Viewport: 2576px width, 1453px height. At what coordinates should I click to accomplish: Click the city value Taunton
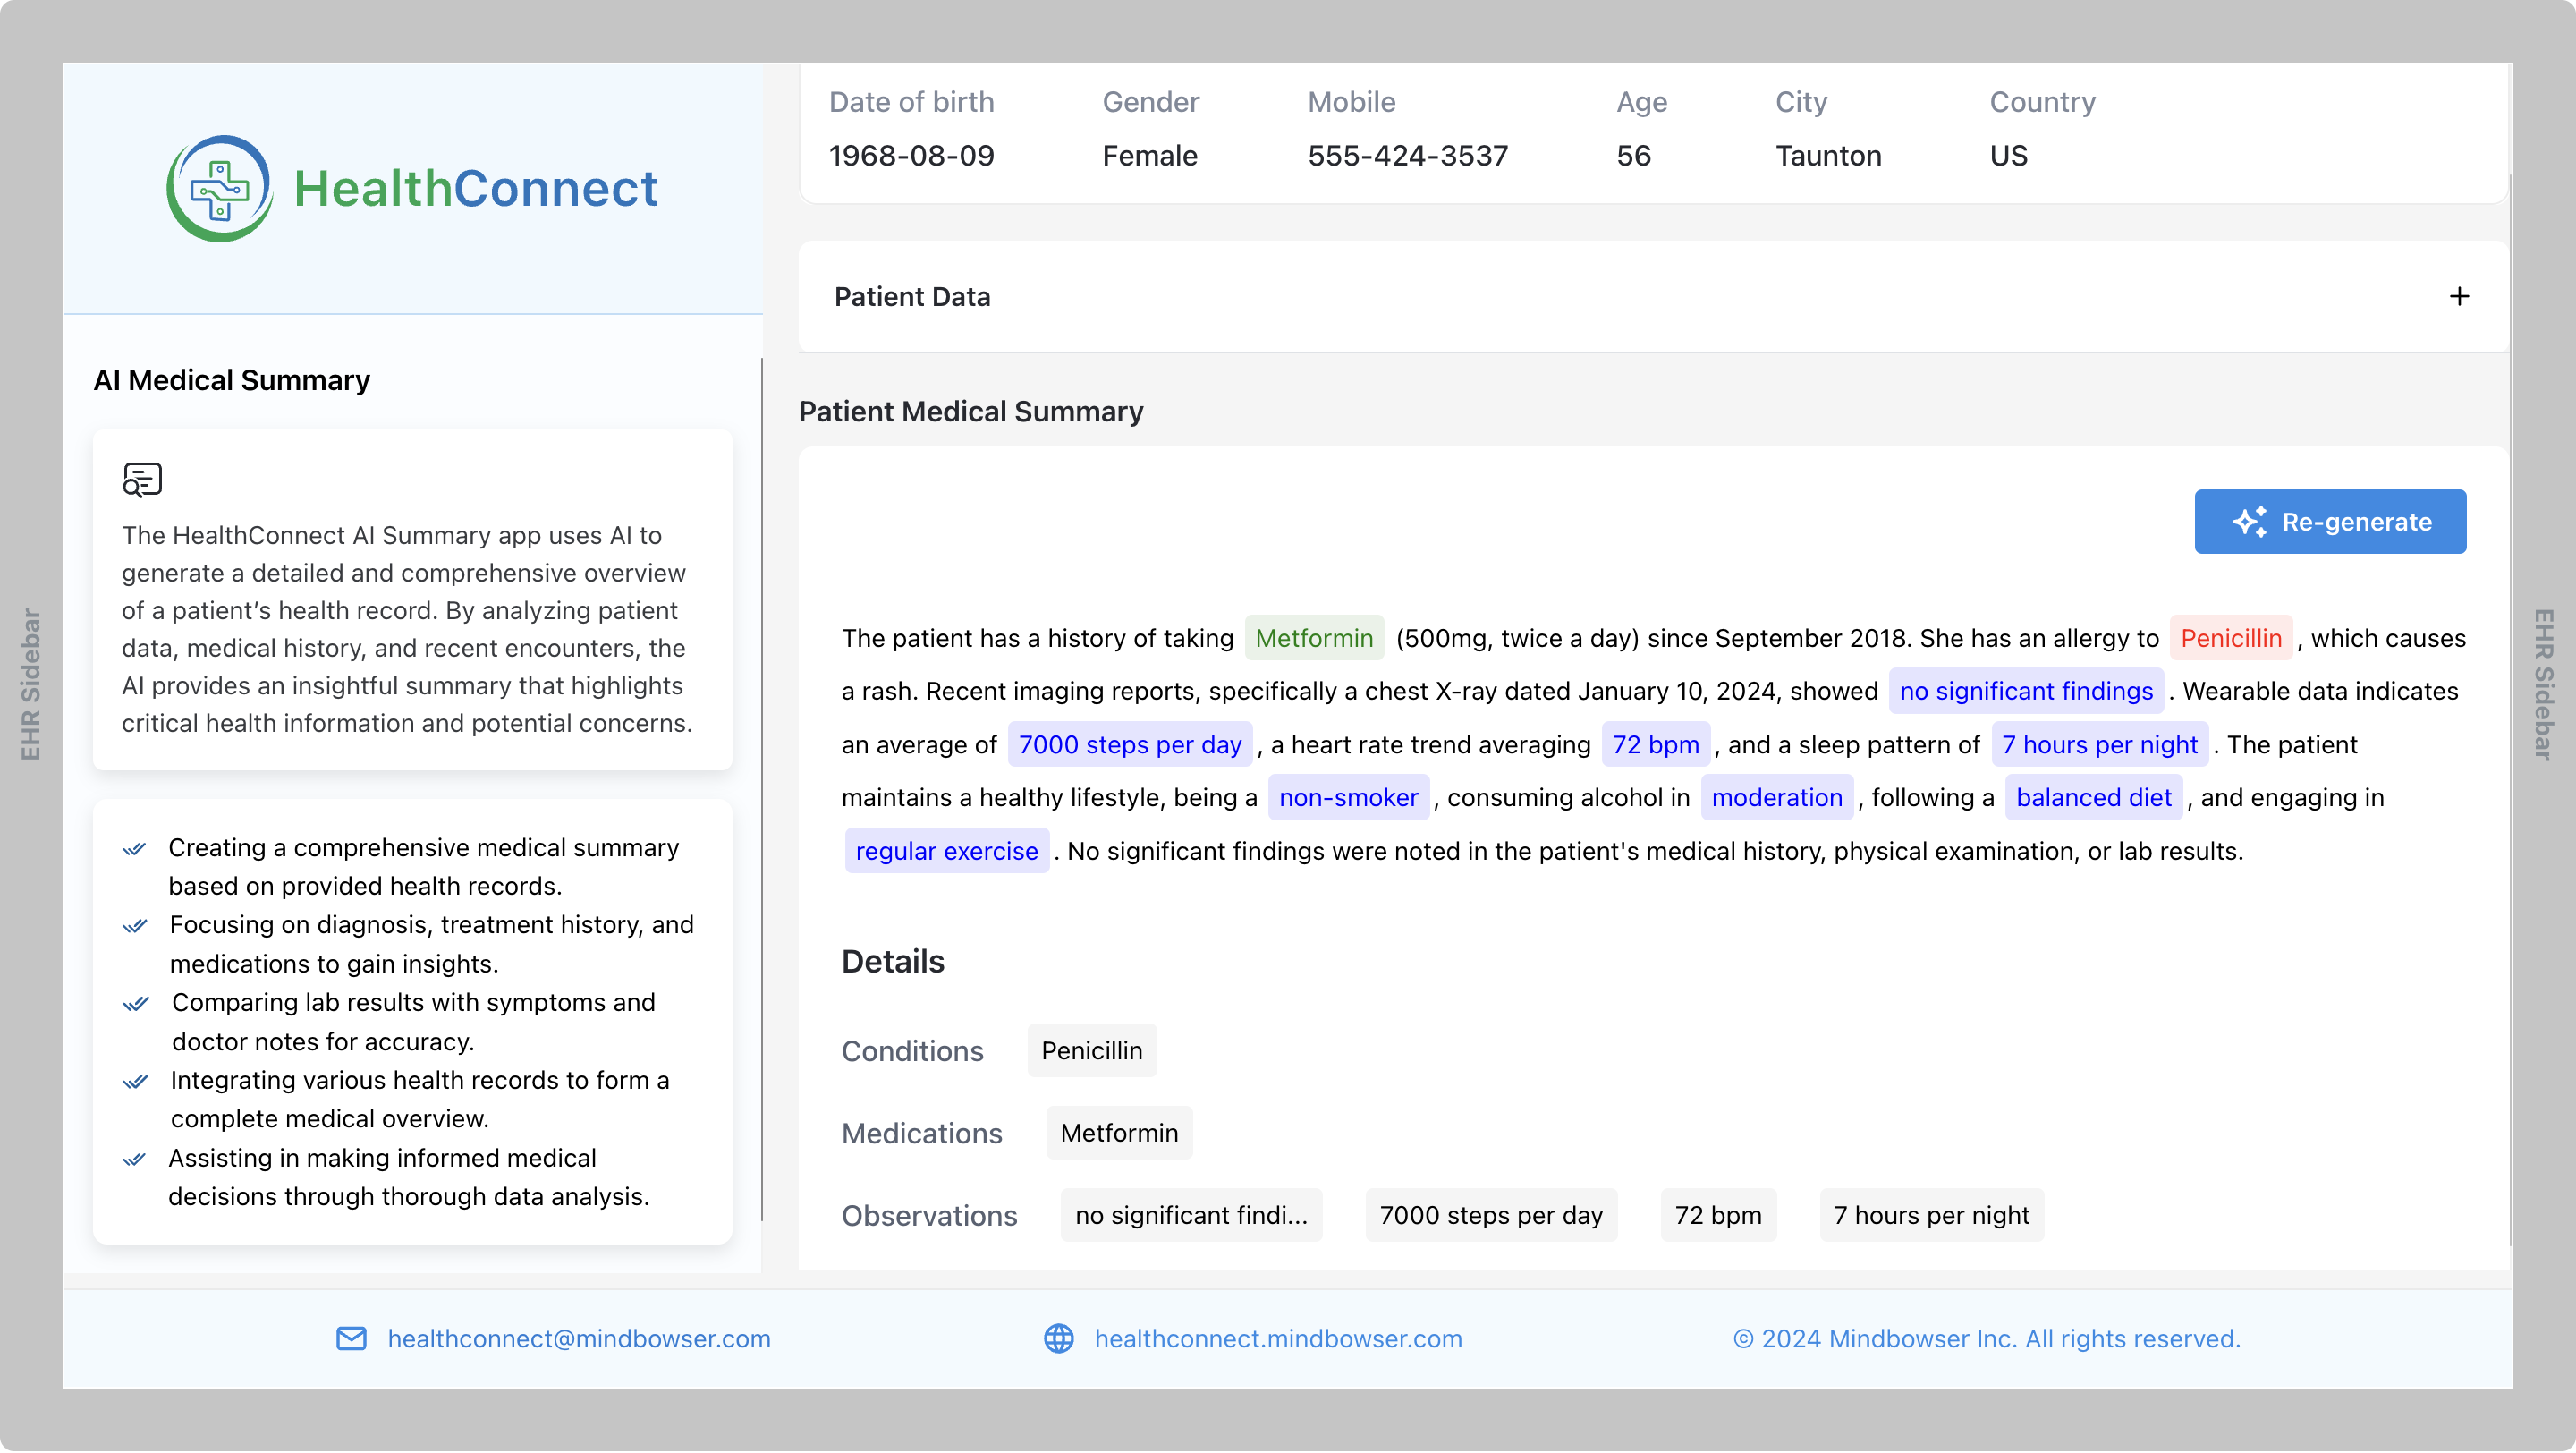coord(1828,155)
